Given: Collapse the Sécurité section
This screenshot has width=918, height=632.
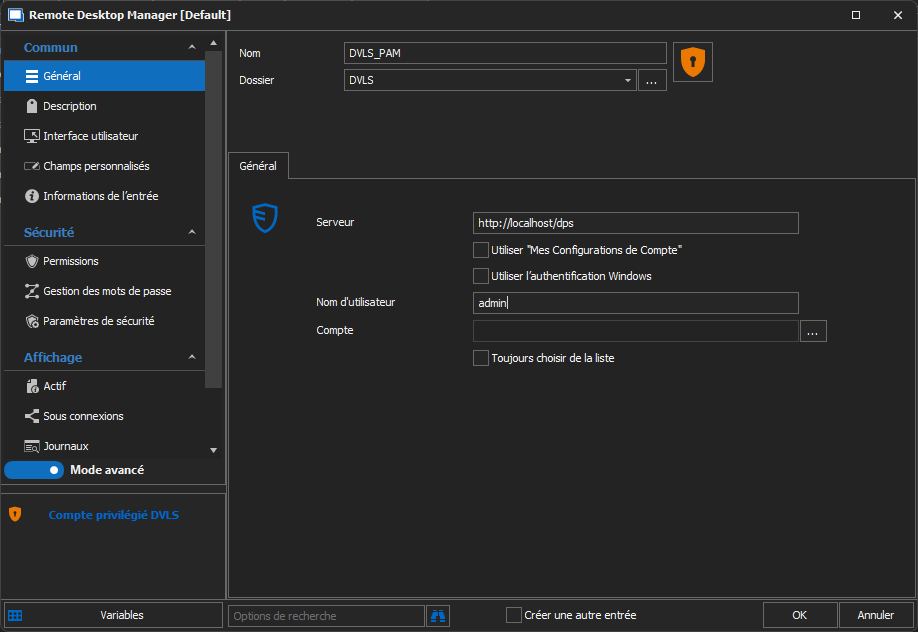Looking at the screenshot, I should point(192,233).
